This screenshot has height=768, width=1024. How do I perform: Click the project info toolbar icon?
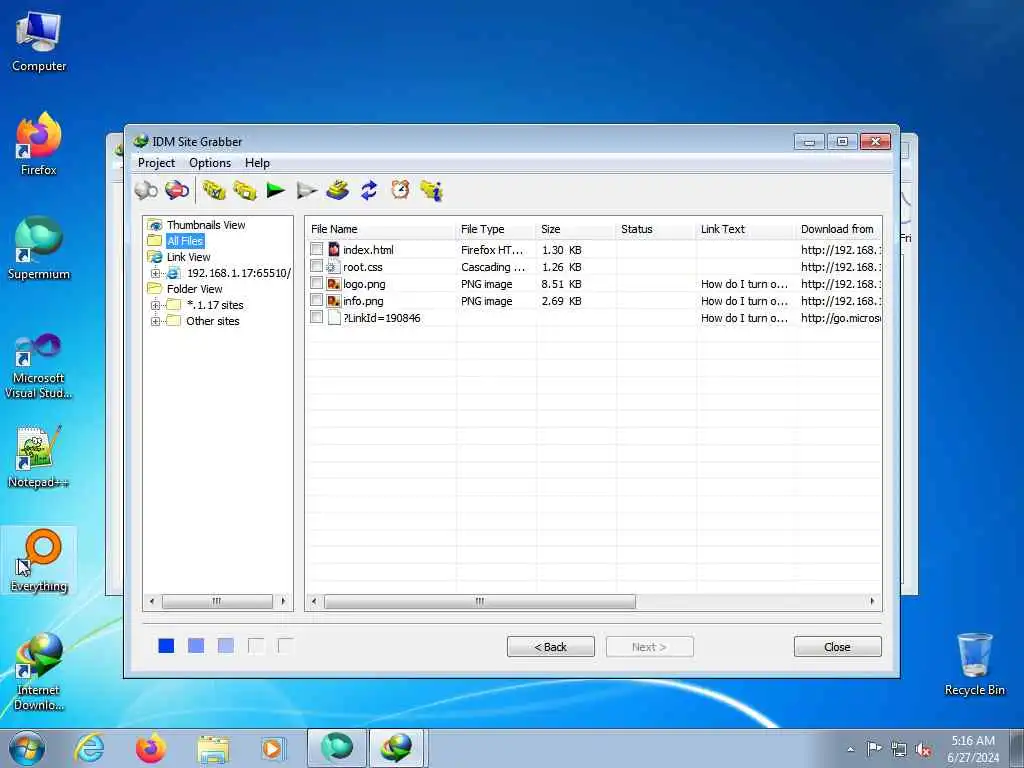coord(432,190)
